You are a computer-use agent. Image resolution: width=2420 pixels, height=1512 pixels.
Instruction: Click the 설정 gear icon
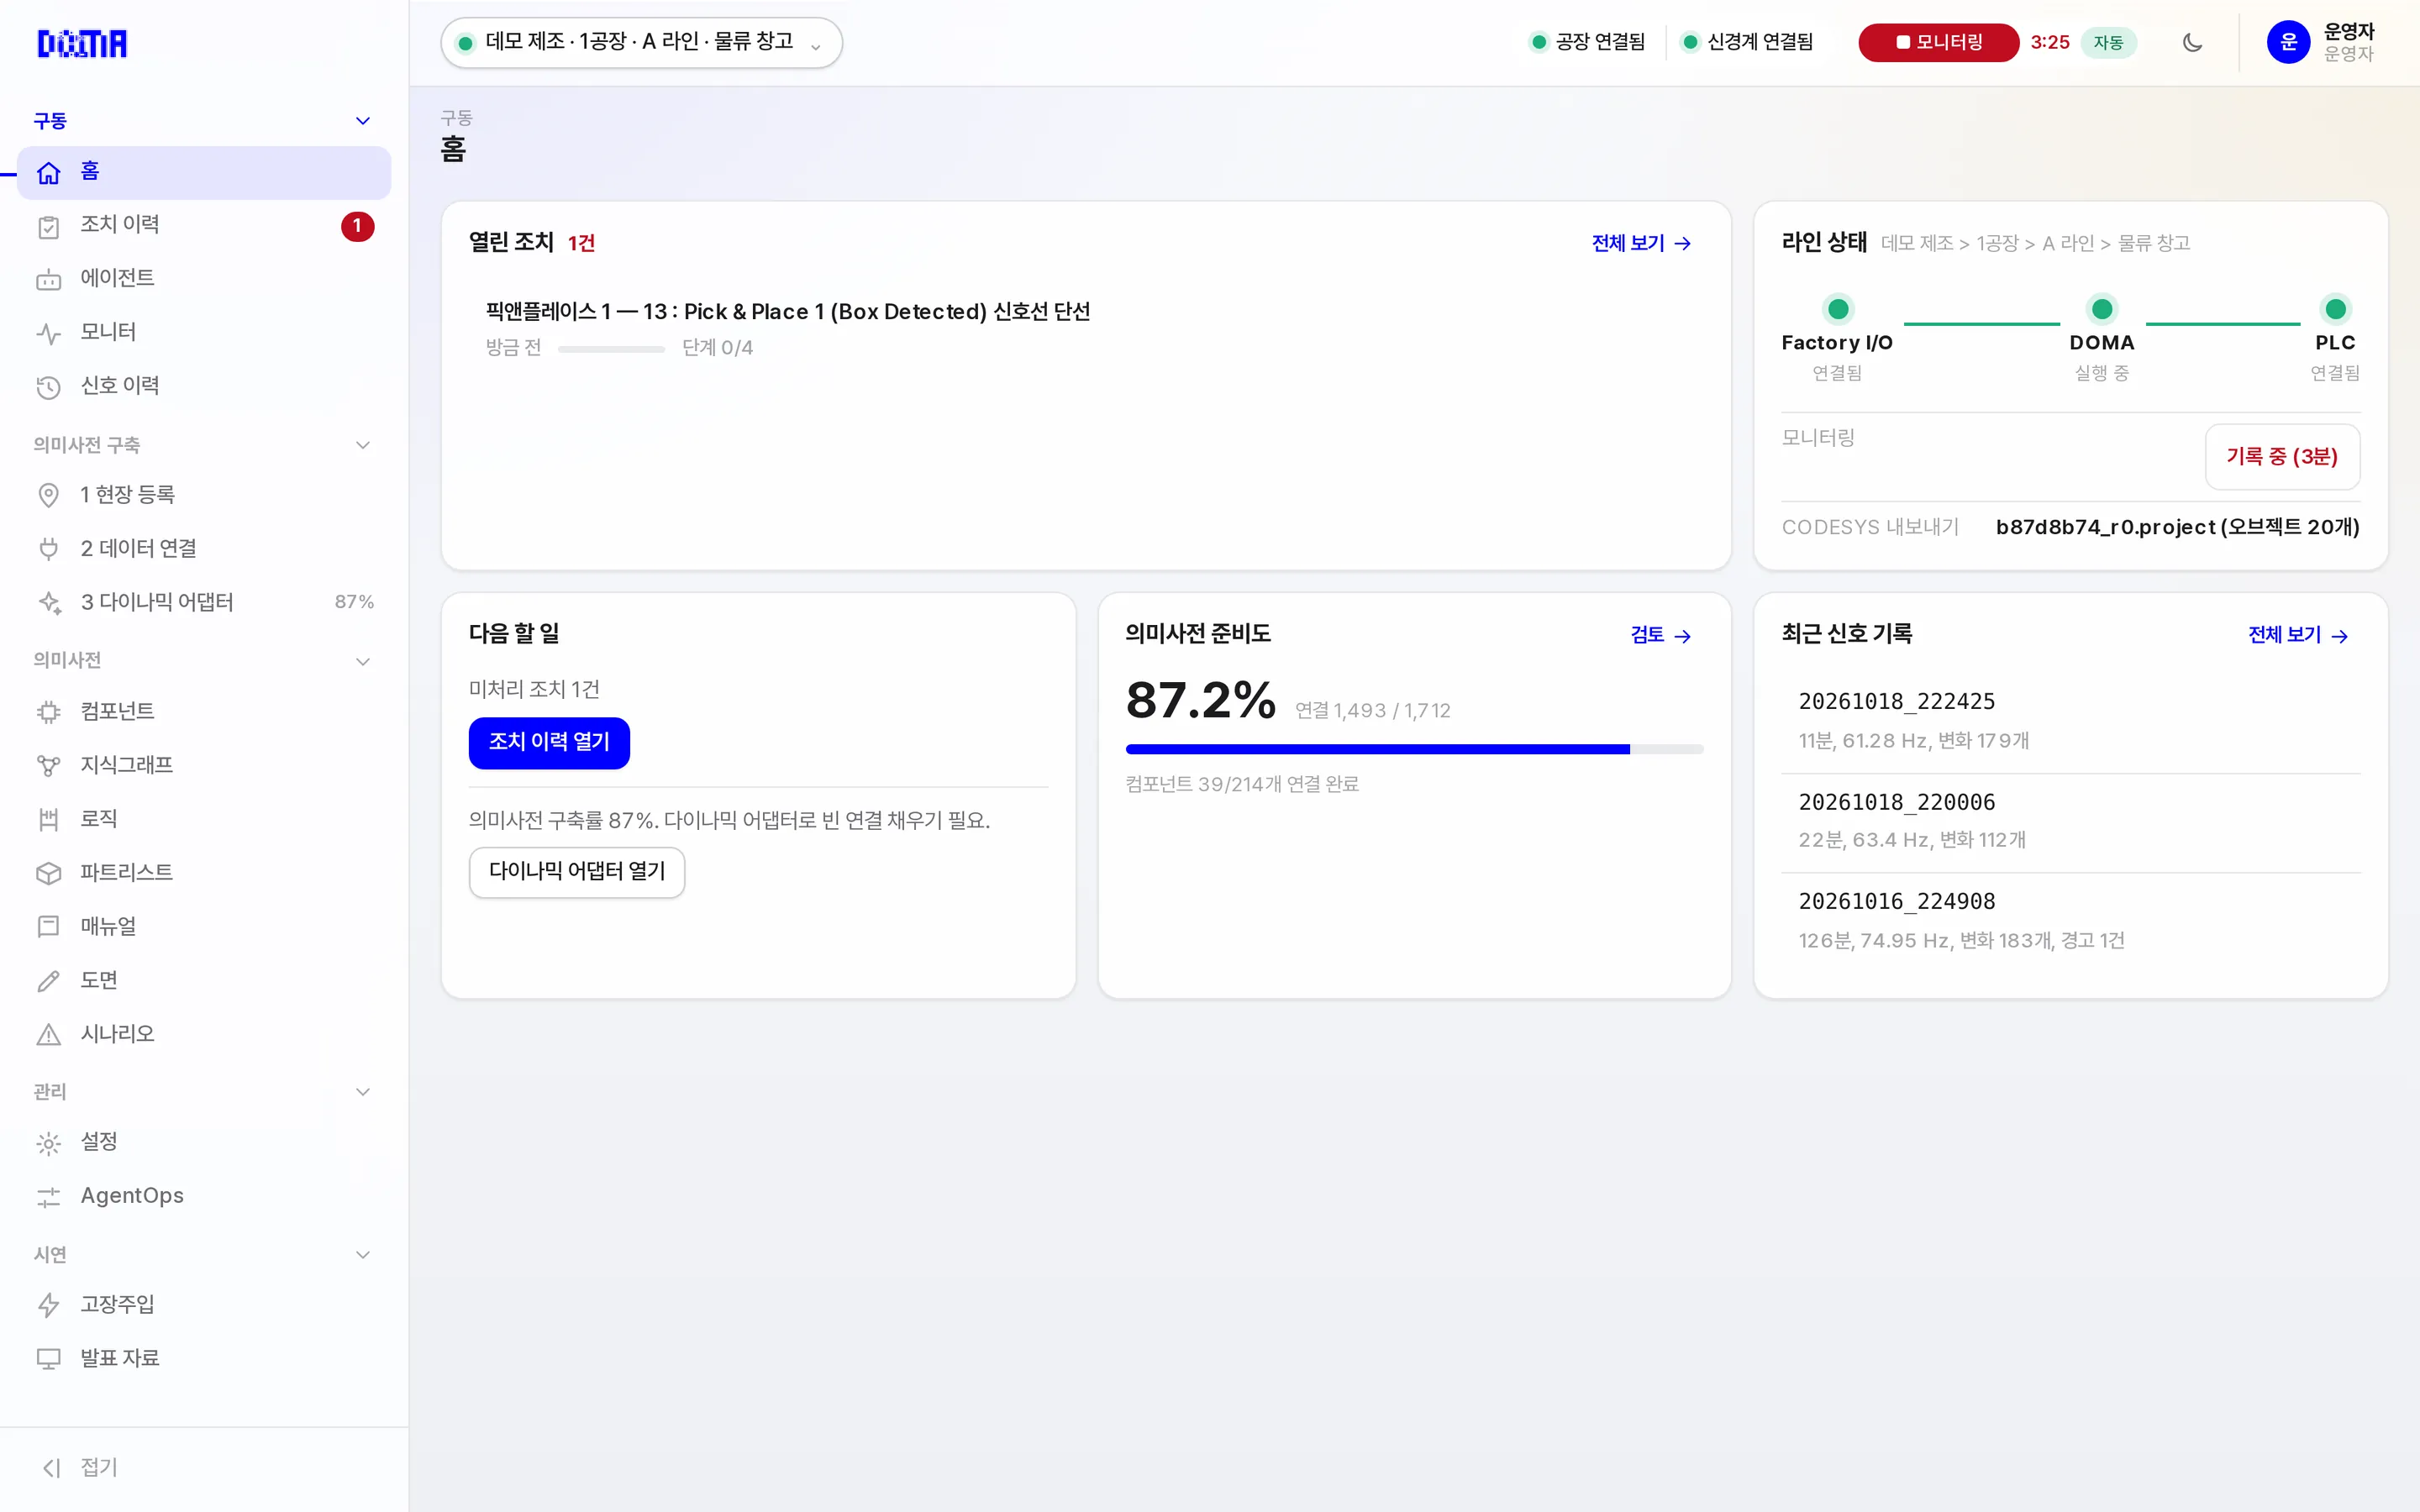click(x=48, y=1143)
